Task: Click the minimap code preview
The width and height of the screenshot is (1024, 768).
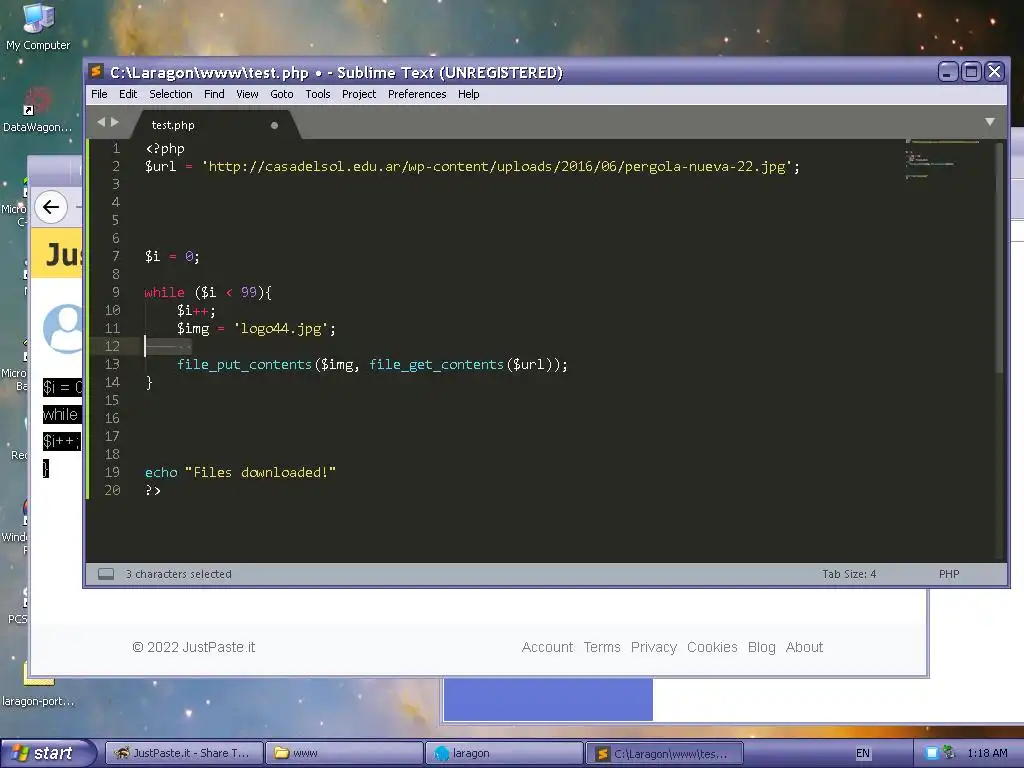Action: pos(942,159)
